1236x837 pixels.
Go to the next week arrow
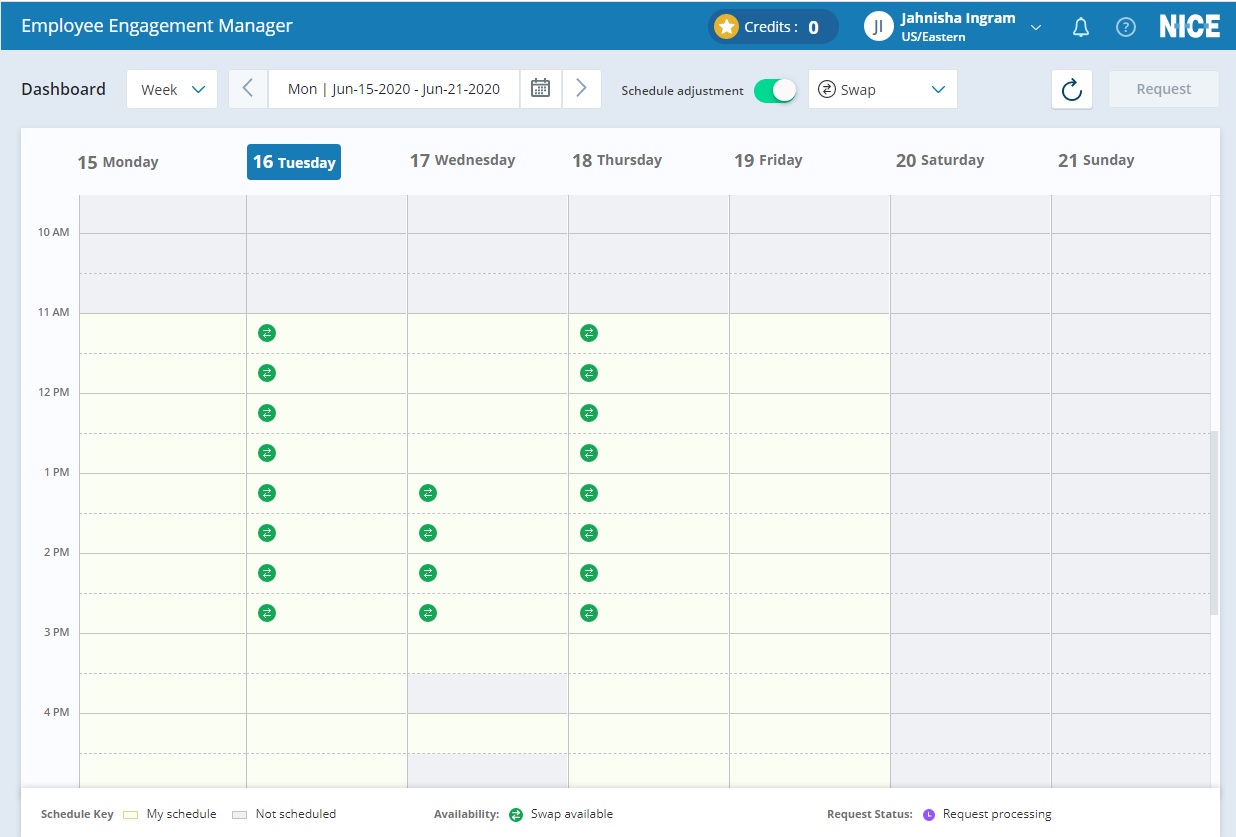[x=581, y=89]
